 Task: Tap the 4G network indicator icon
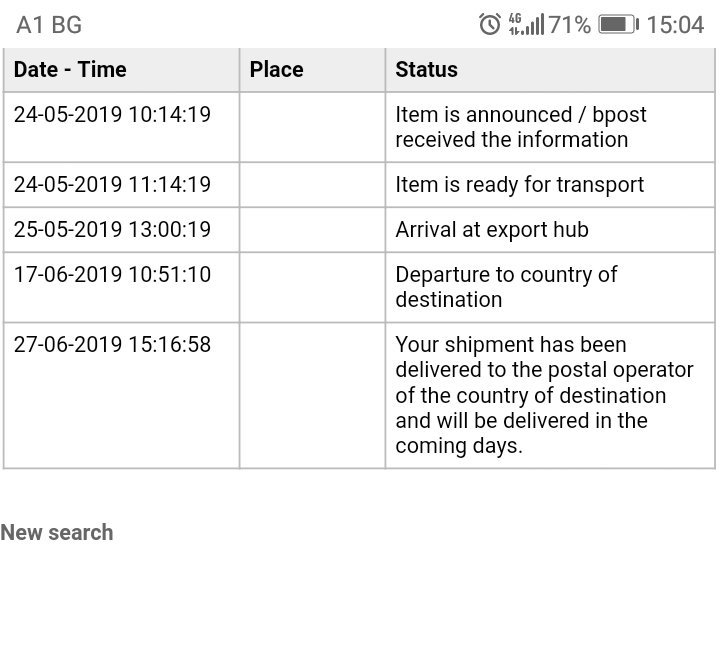click(516, 24)
